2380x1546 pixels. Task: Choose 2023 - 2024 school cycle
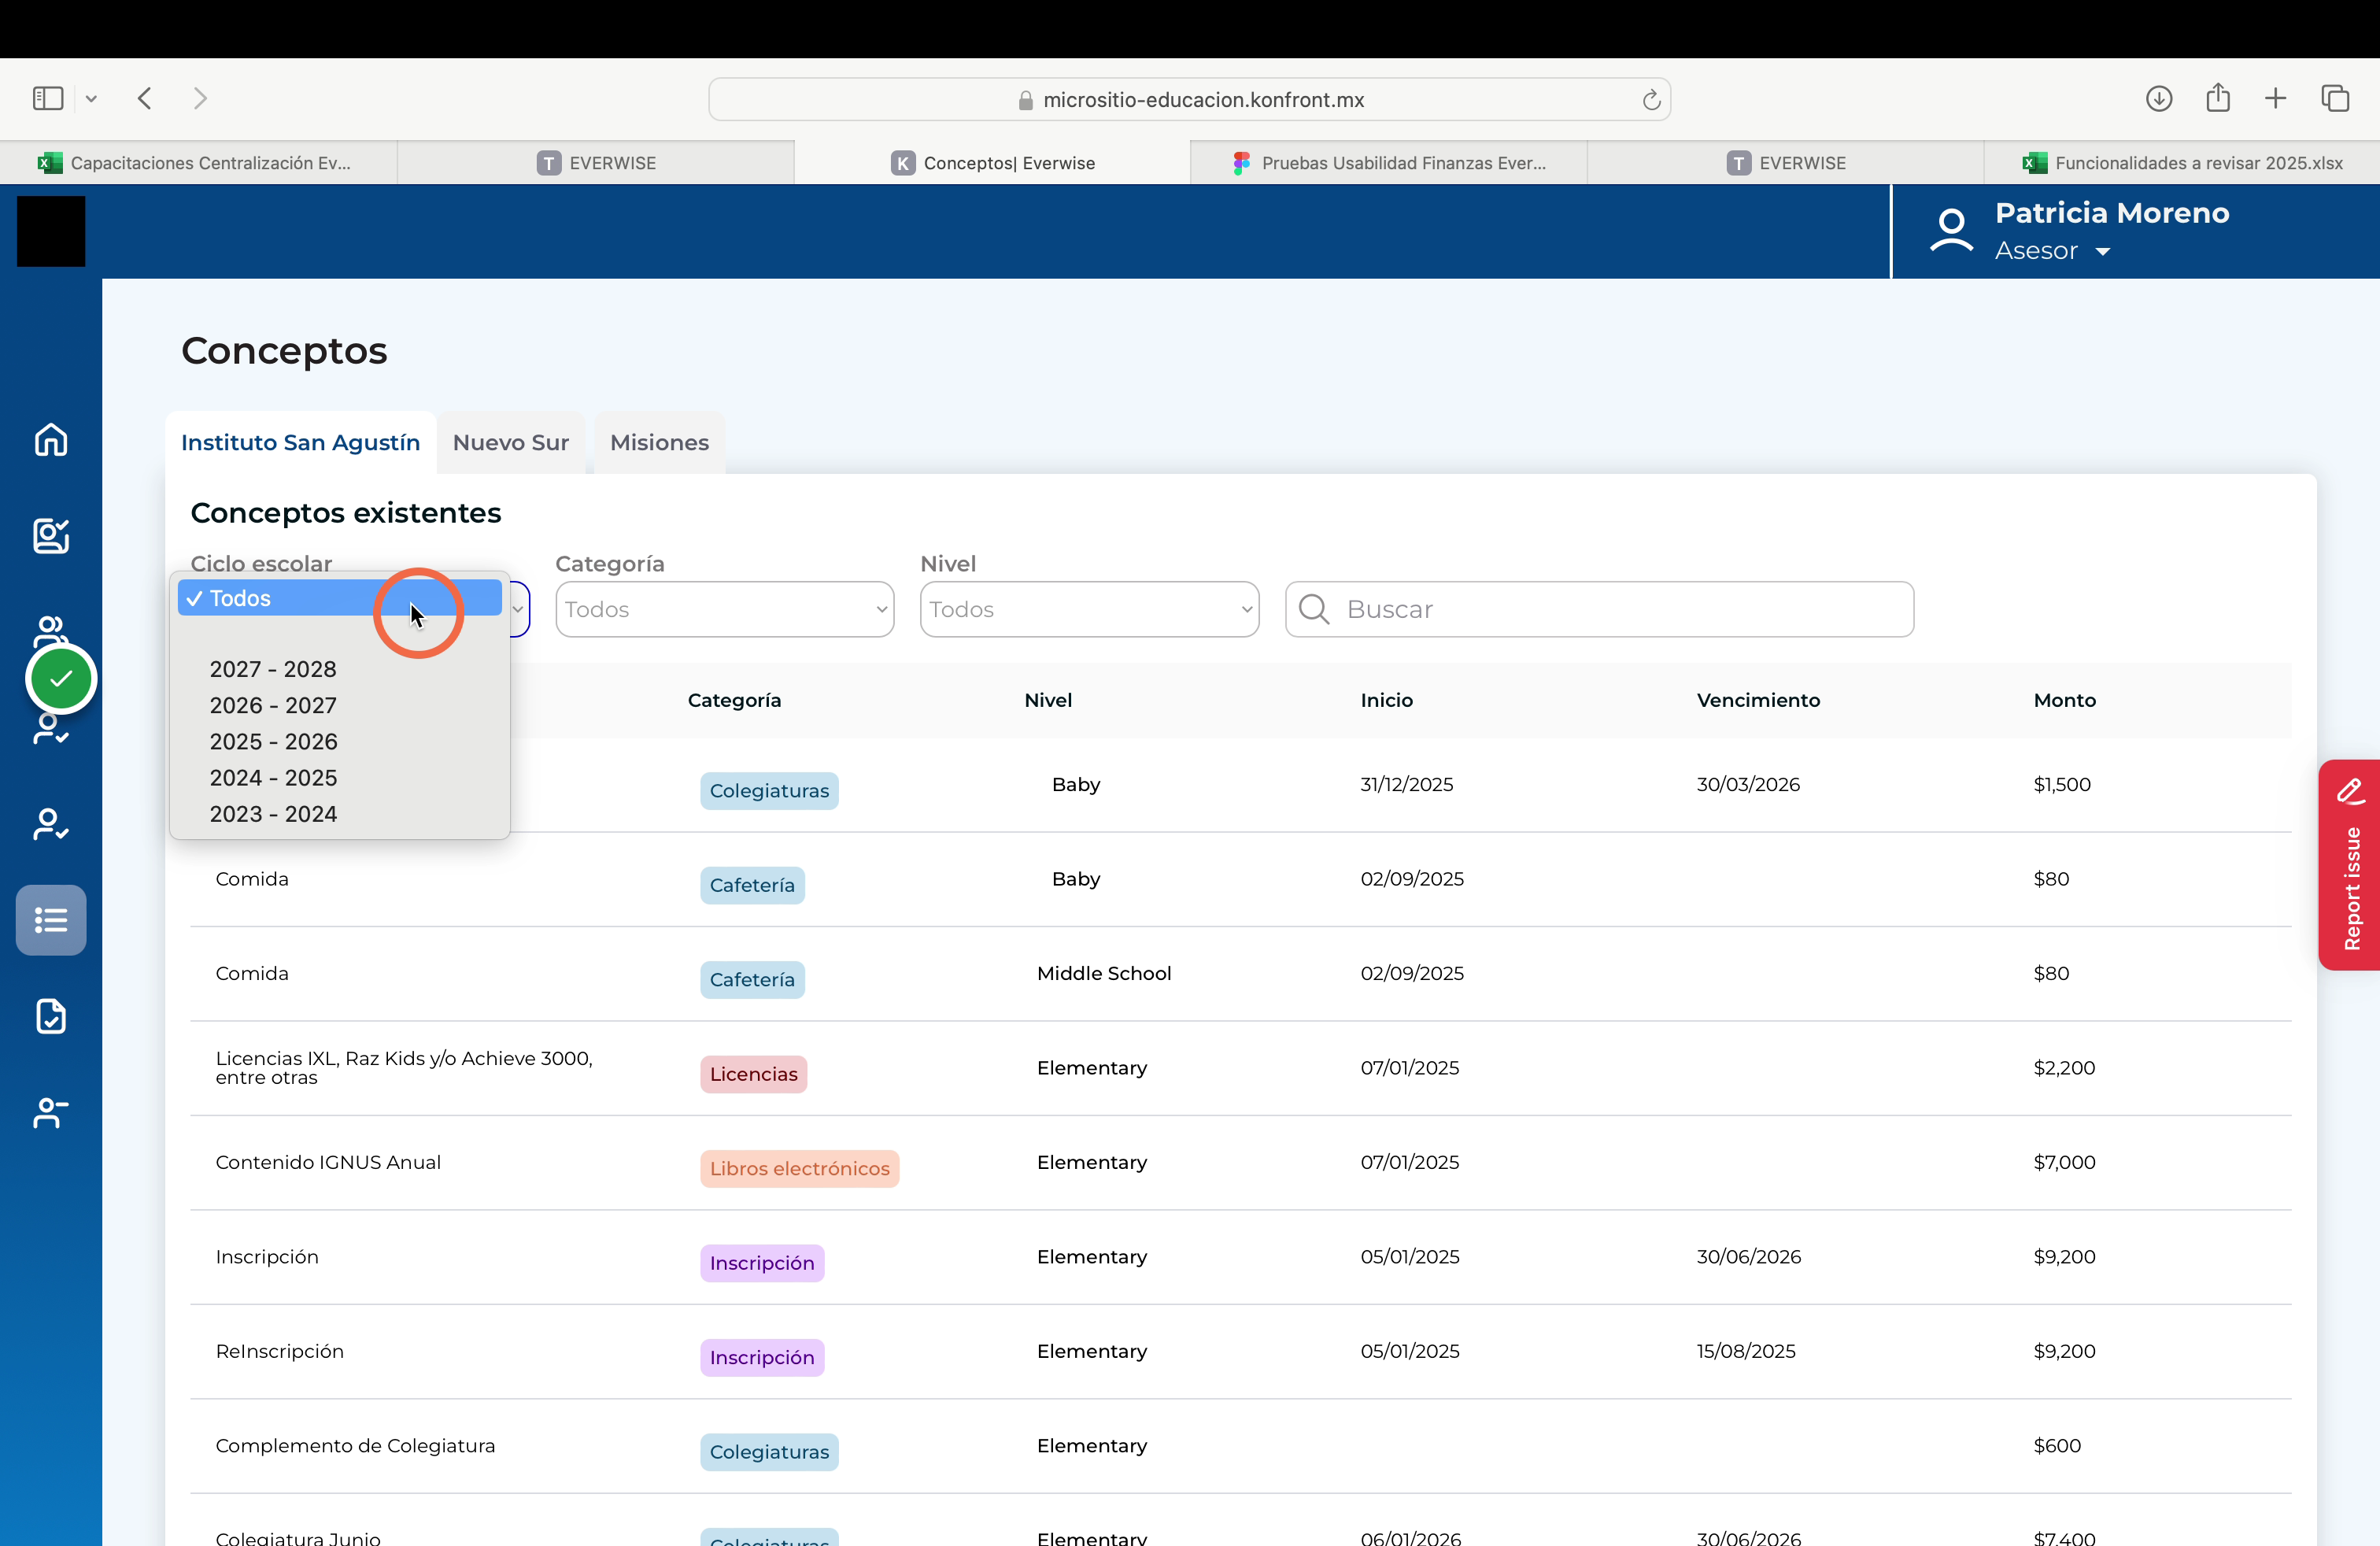[272, 814]
